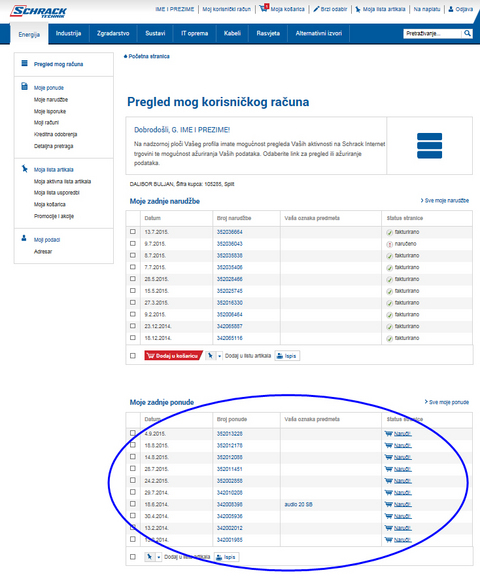480x581 pixels.
Task: Select checkbox for offer 342005936
Action: tap(133, 515)
